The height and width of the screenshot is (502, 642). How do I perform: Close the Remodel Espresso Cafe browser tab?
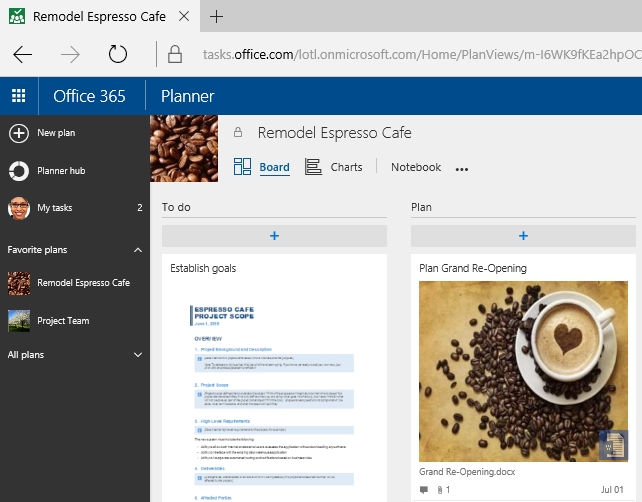[x=184, y=16]
